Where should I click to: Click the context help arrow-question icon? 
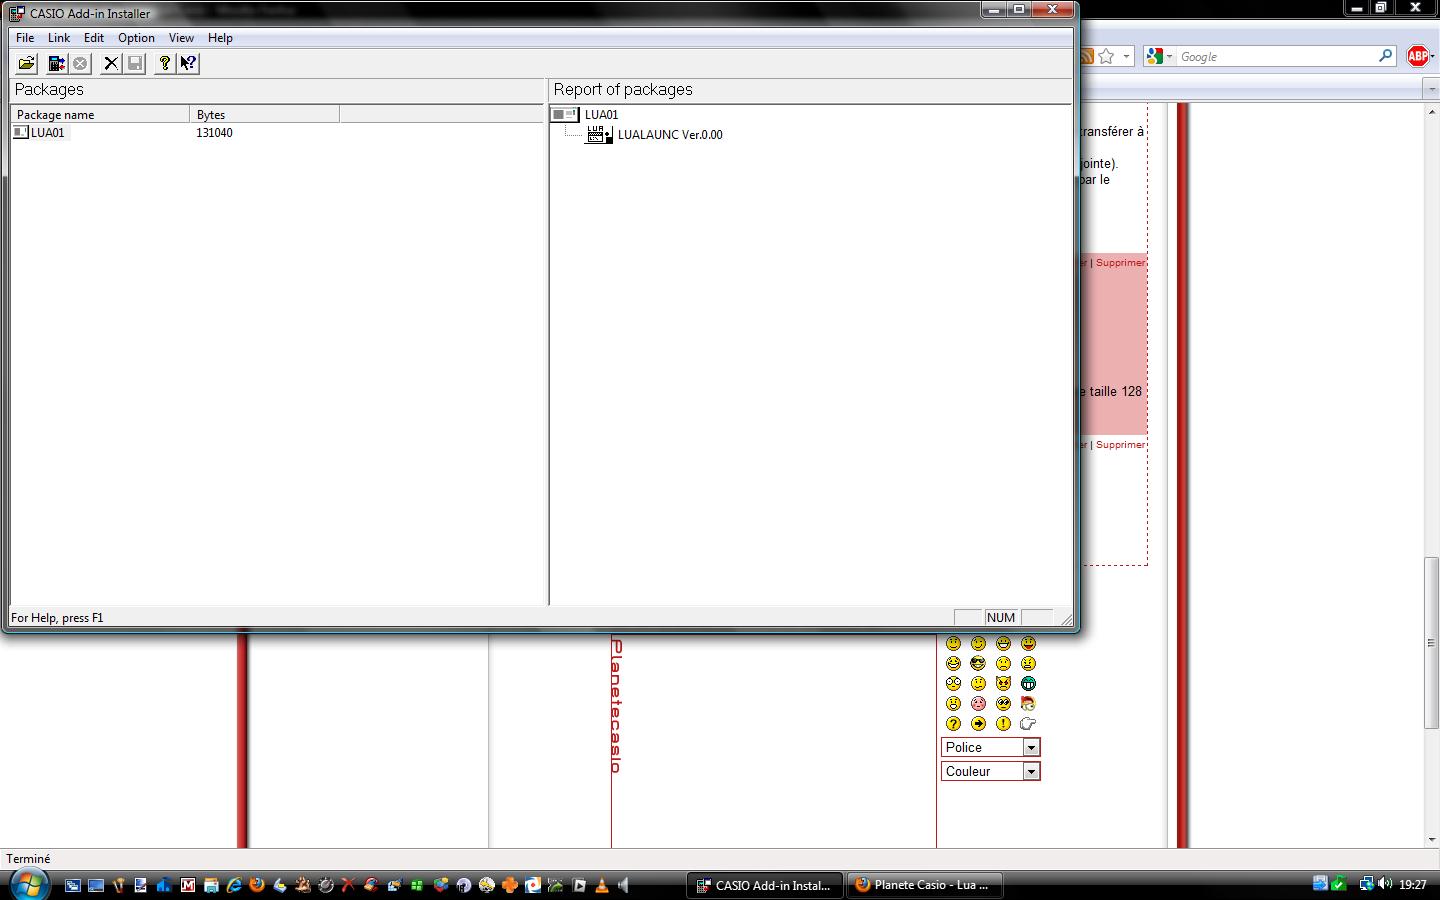pyautogui.click(x=188, y=63)
